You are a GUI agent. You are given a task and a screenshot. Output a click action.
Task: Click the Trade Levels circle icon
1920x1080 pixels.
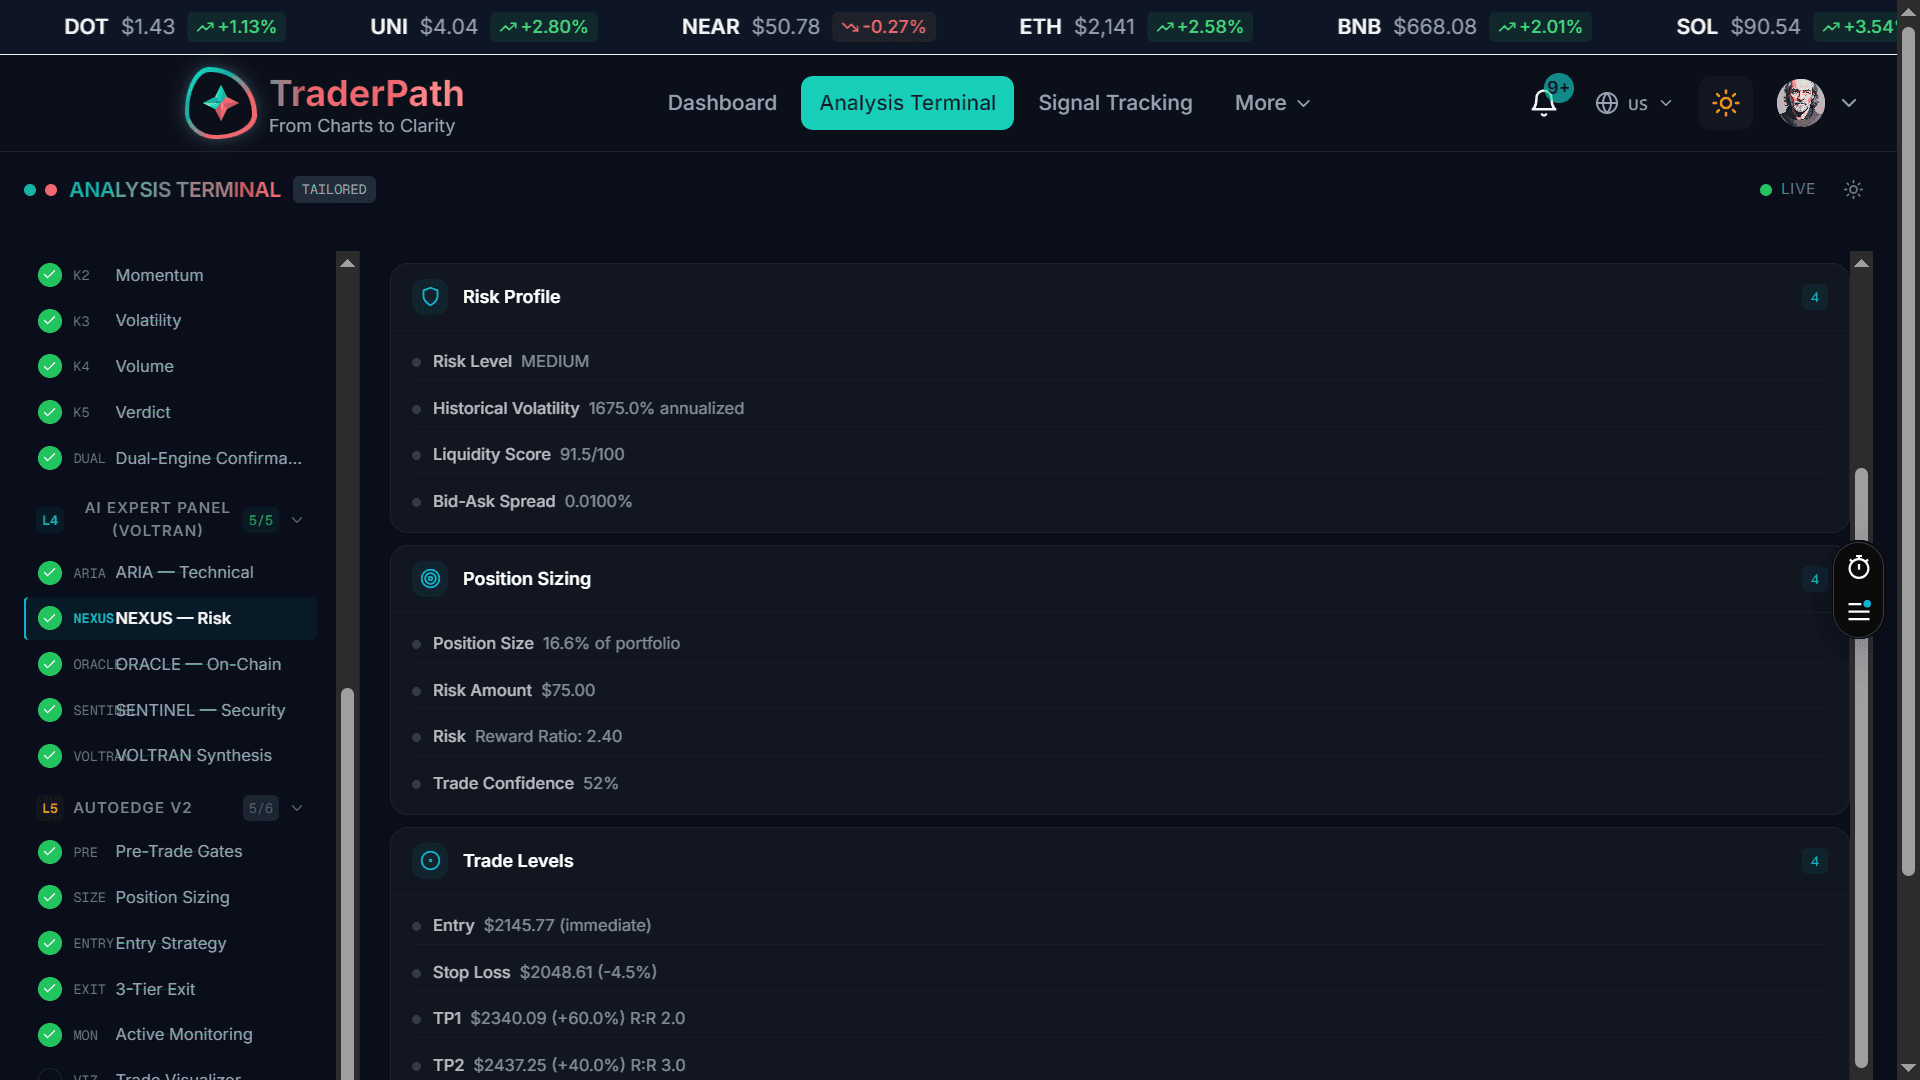point(430,861)
